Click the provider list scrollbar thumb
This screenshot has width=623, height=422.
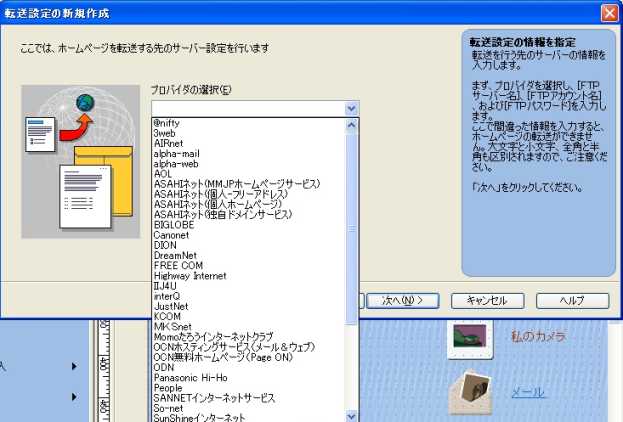(351, 229)
